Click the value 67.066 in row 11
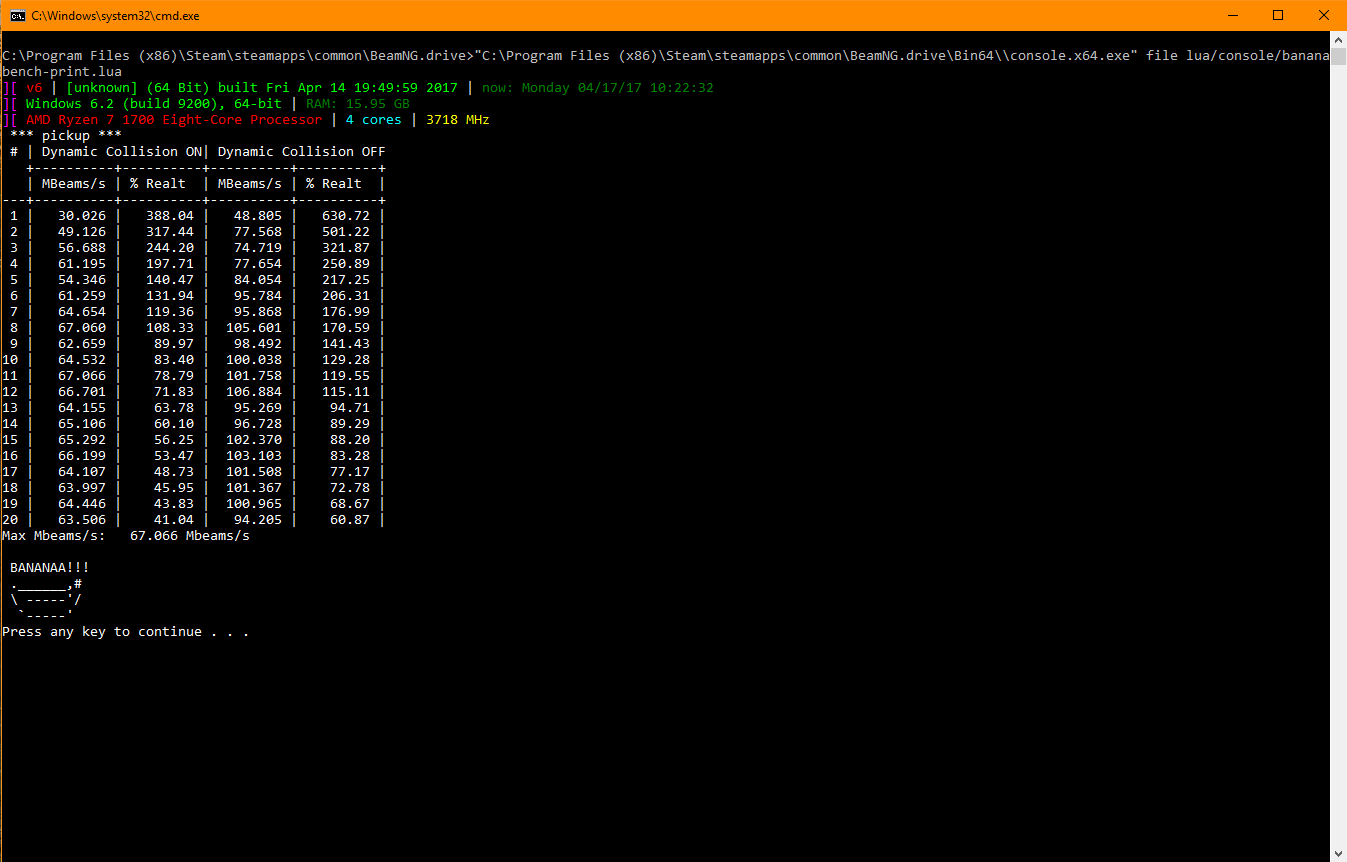Image resolution: width=1347 pixels, height=862 pixels. click(x=82, y=376)
